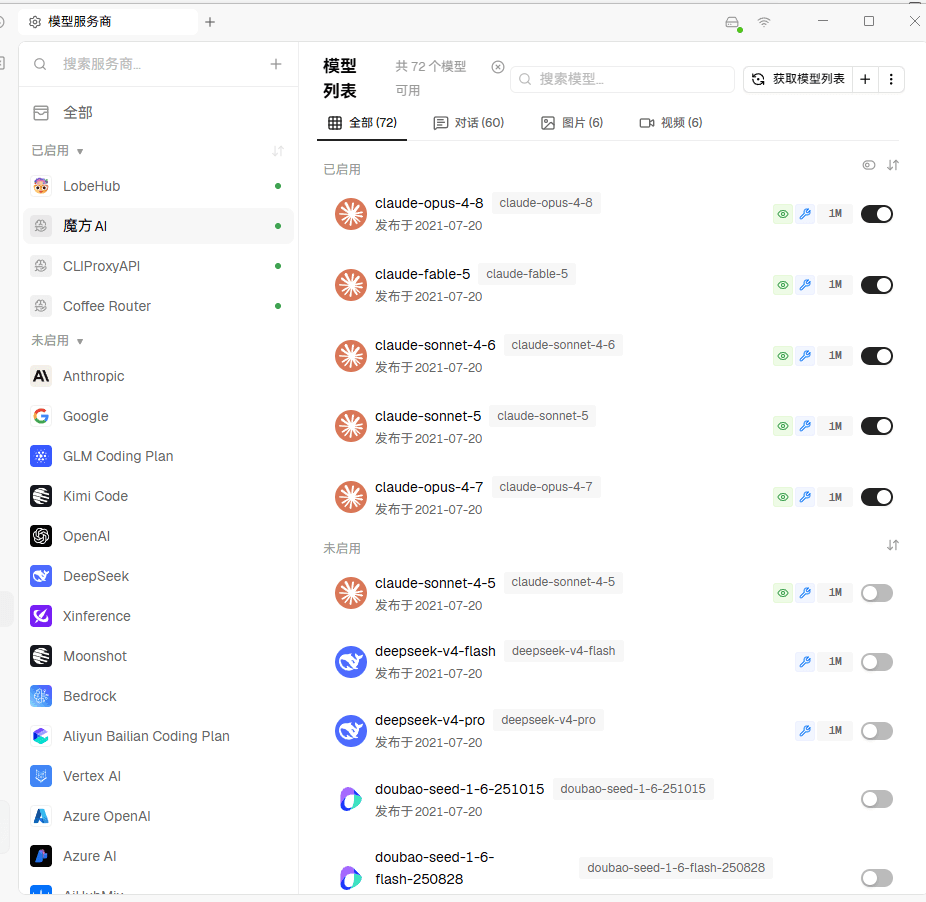Switch to 全部 (72) tab
Viewport: 926px width, 902px height.
click(x=362, y=123)
